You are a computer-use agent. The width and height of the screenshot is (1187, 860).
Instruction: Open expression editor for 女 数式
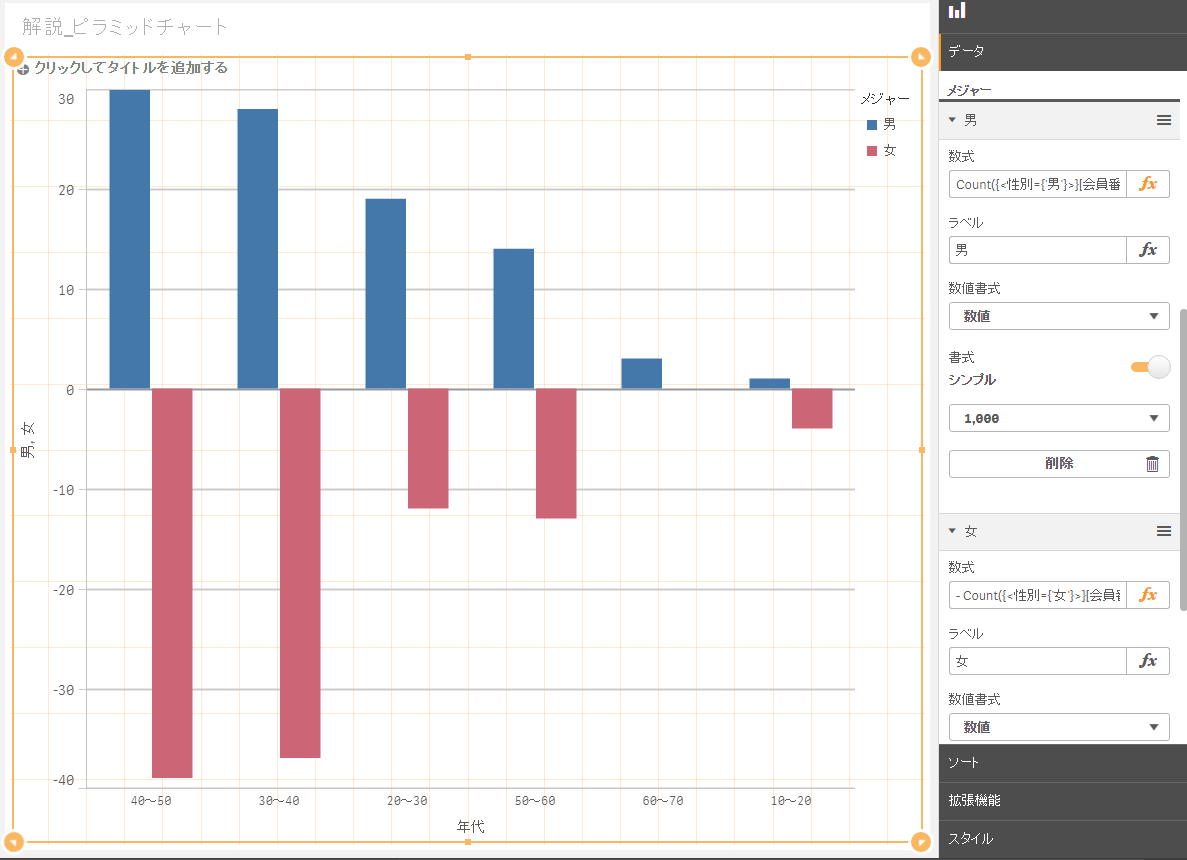(1148, 595)
